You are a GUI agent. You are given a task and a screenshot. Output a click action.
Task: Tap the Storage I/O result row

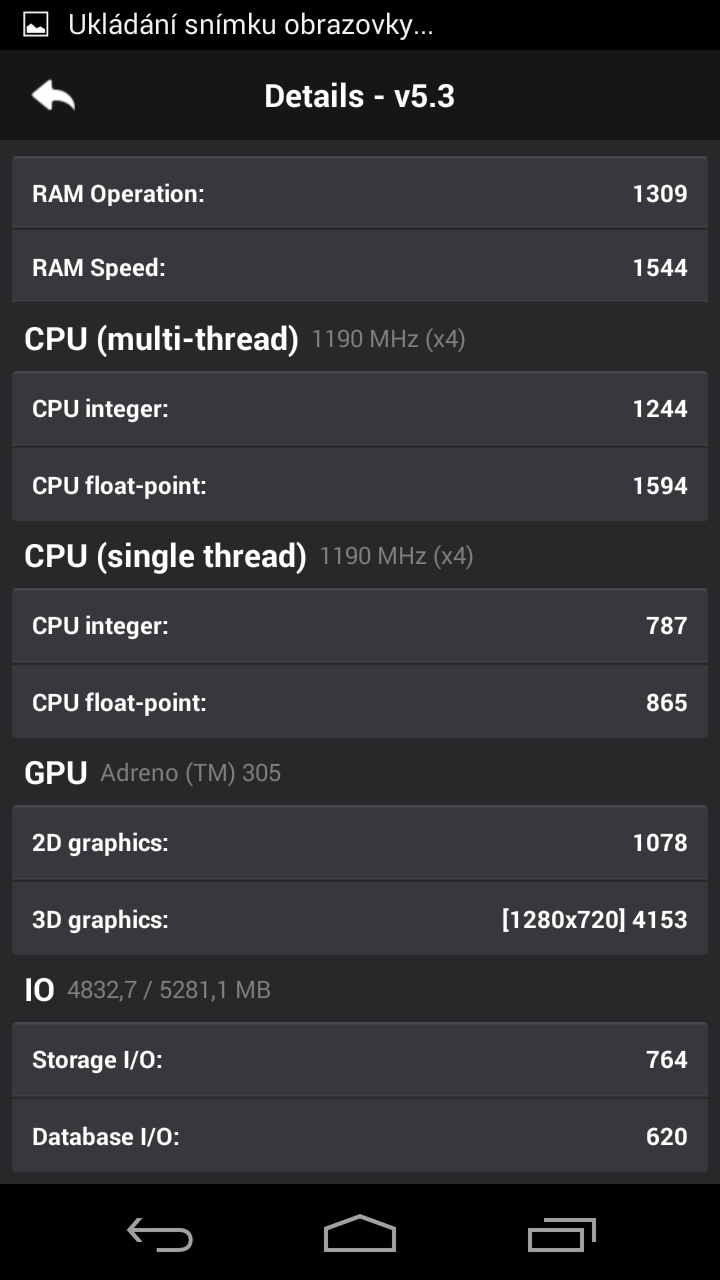pos(360,1059)
